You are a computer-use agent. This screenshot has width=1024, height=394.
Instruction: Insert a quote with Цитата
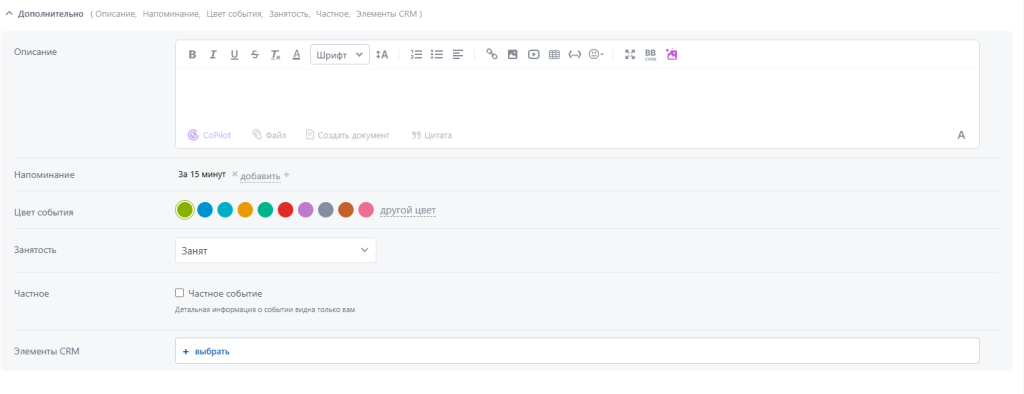click(432, 135)
